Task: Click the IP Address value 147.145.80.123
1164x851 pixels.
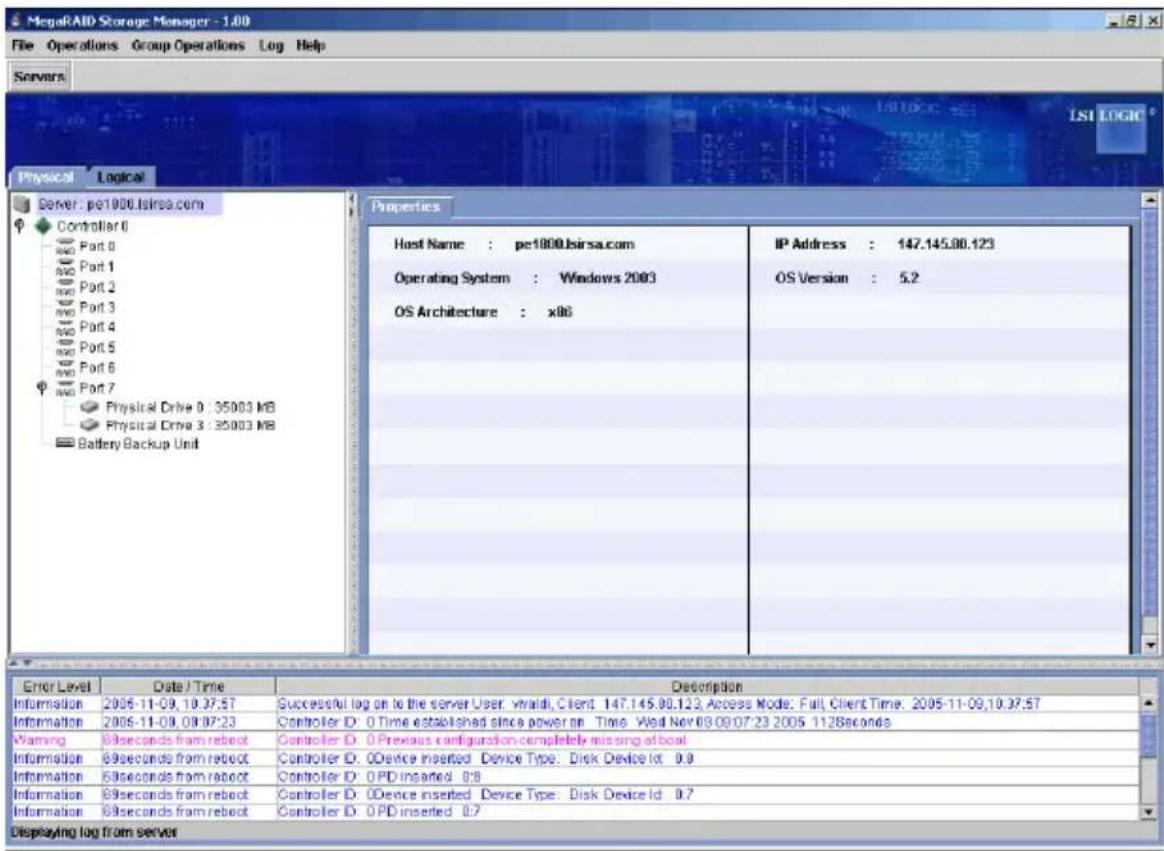Action: (x=946, y=244)
